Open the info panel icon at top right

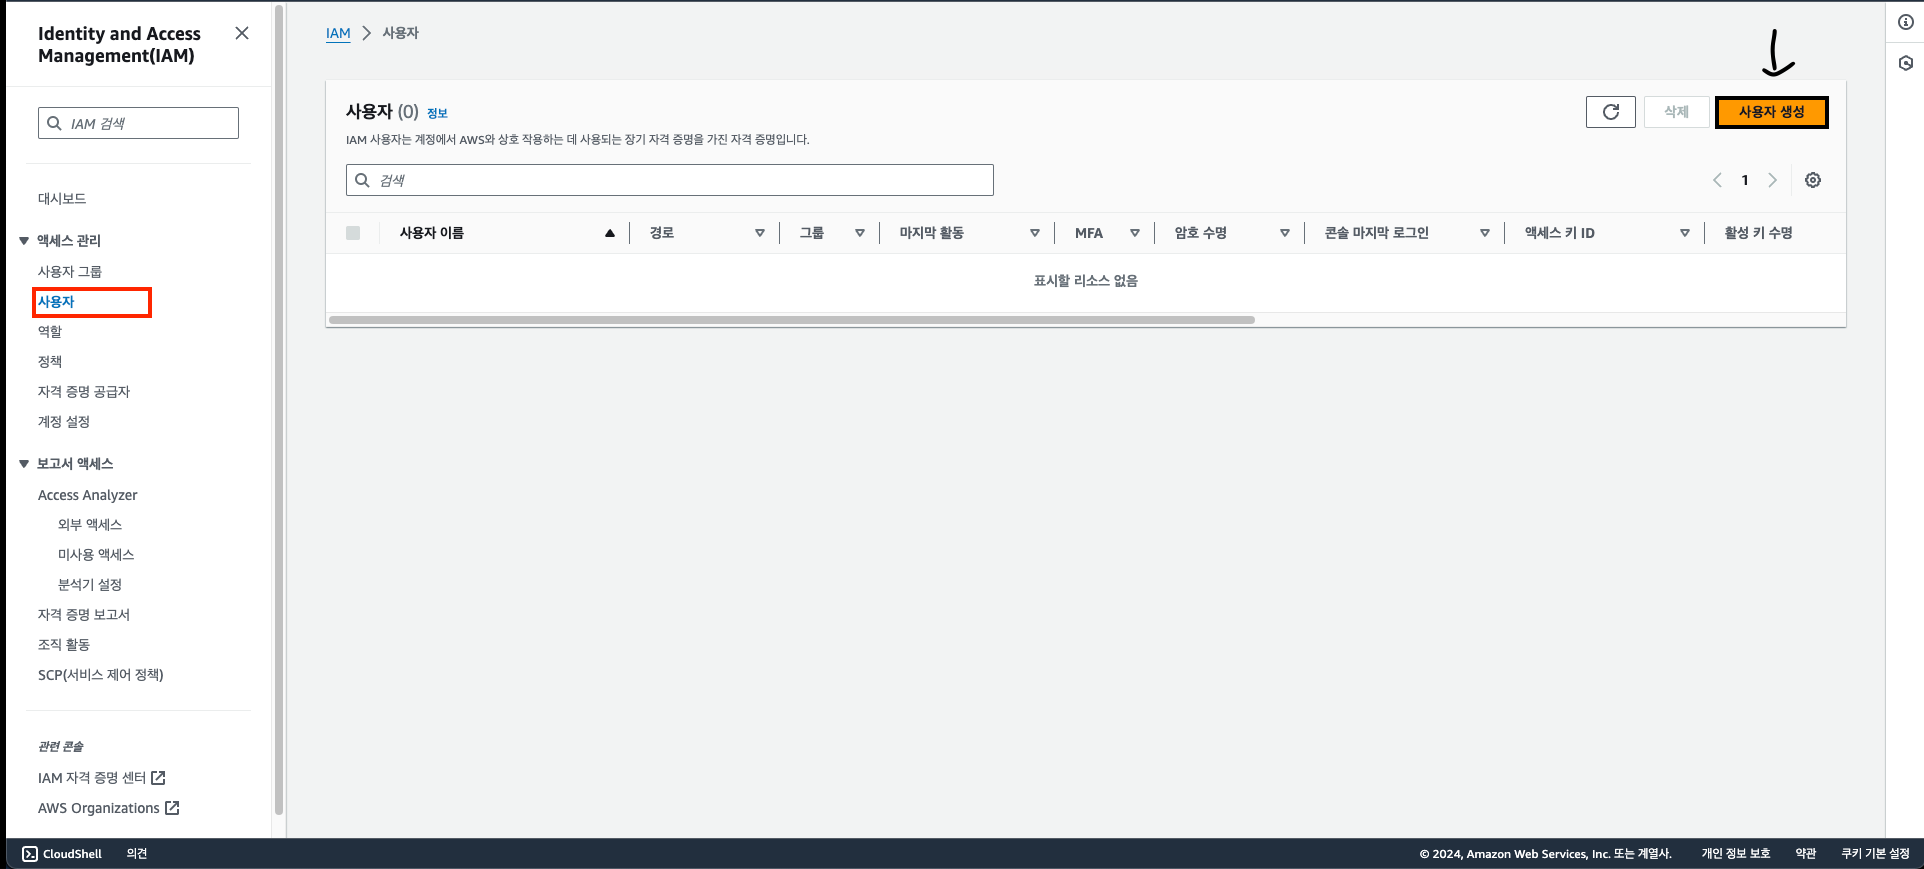(1906, 22)
